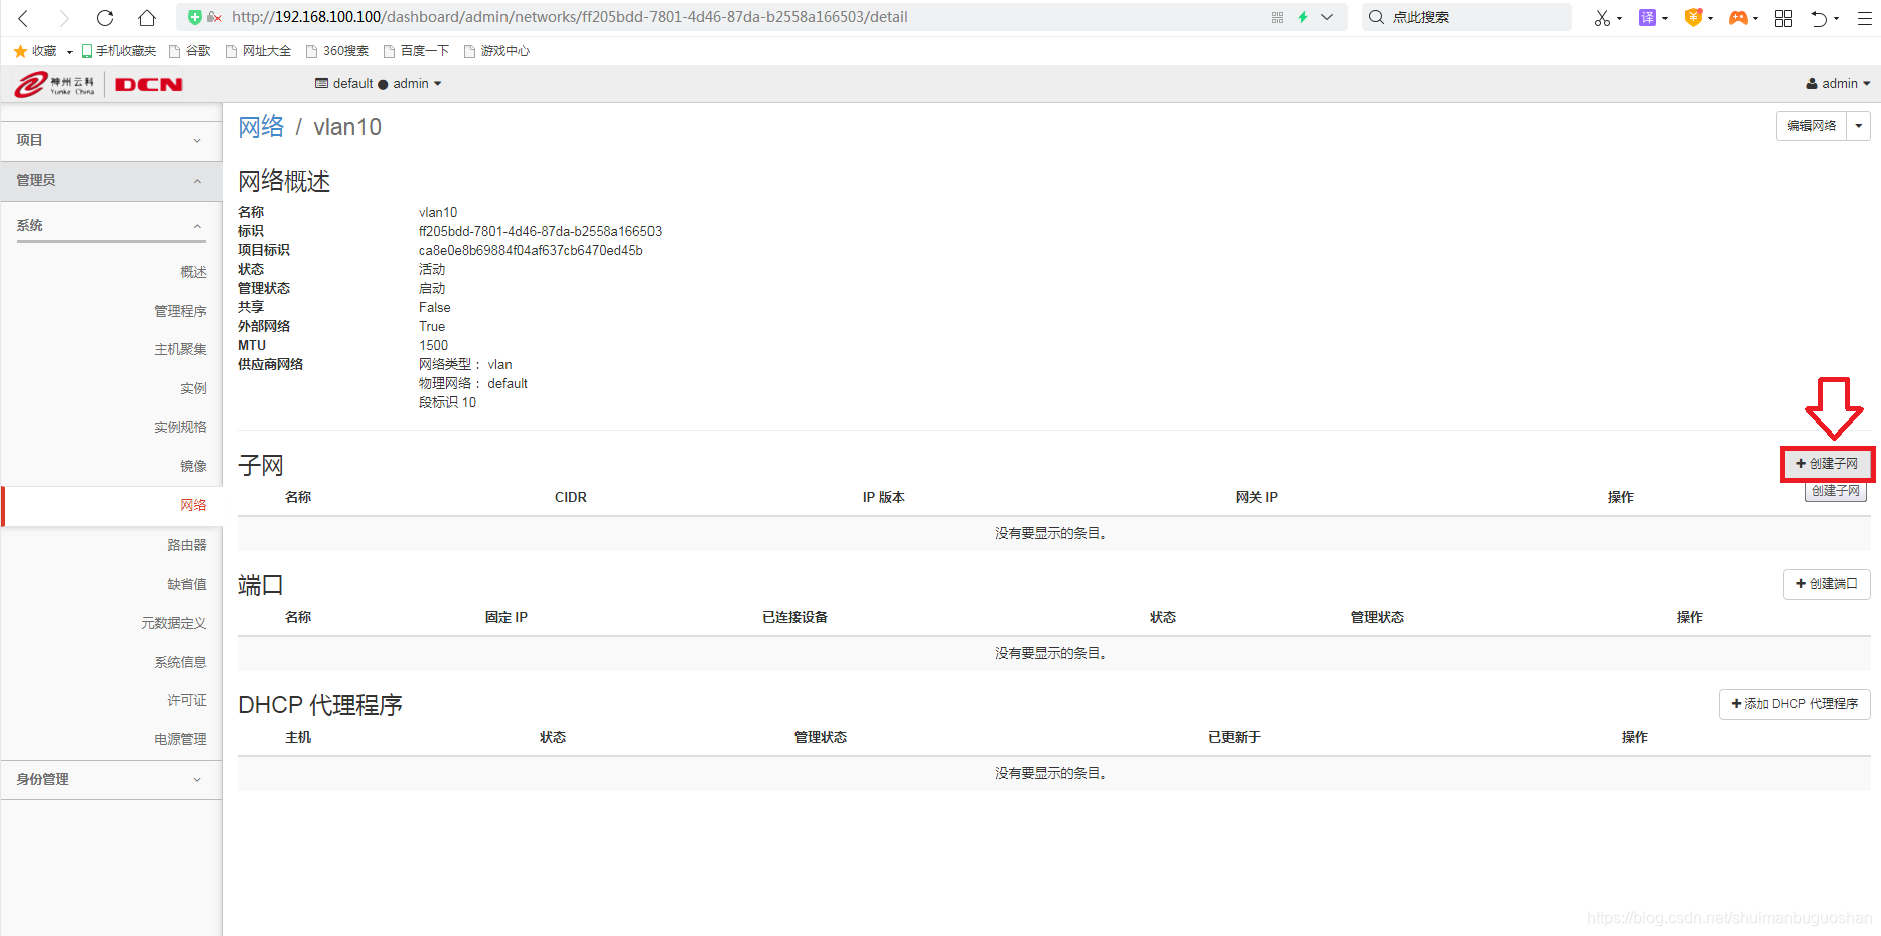Open the four-square extensions grid
The height and width of the screenshot is (936, 1881).
pos(1783,18)
